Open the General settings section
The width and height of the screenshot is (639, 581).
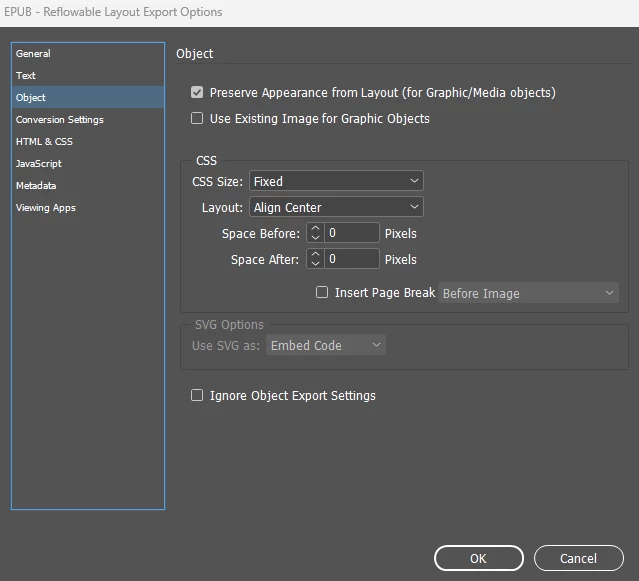88,53
